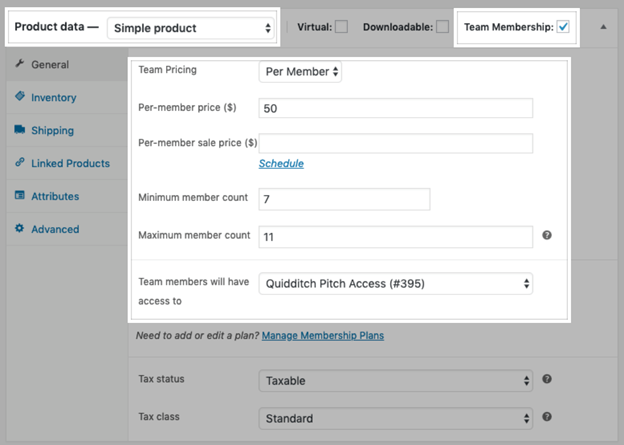Screen dimensions: 624x445
Task: Switch to the Attributes tab
Action: [x=67, y=196]
